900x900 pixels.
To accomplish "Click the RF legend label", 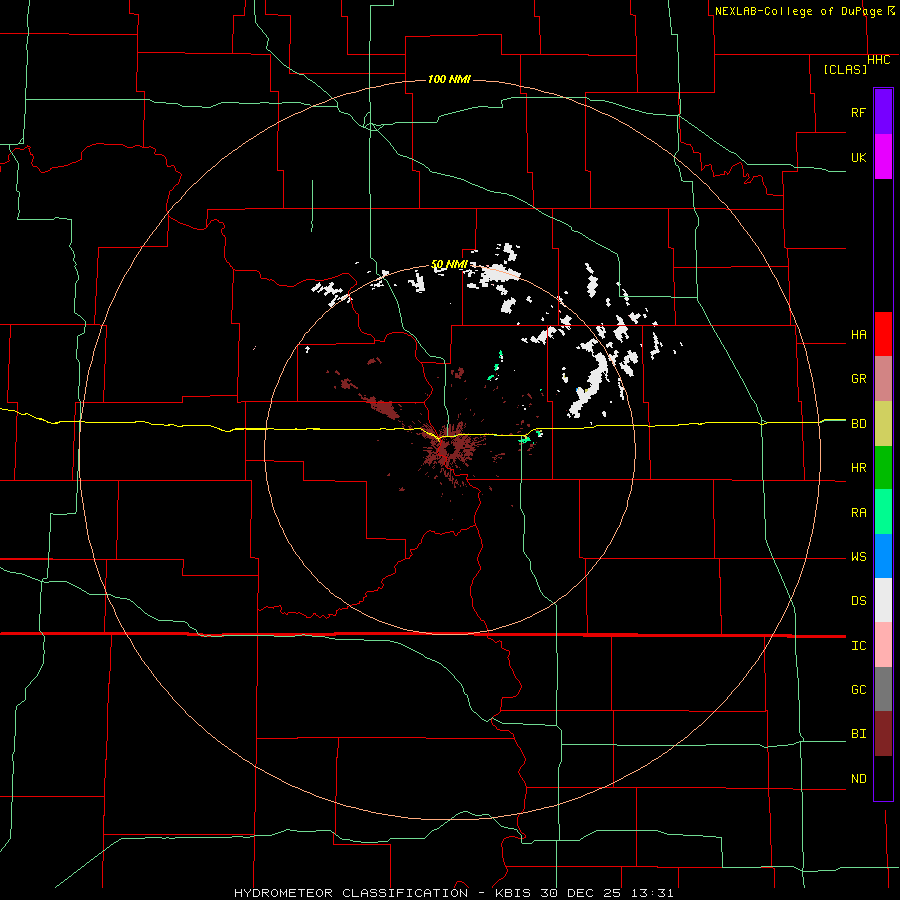I will pos(858,112).
